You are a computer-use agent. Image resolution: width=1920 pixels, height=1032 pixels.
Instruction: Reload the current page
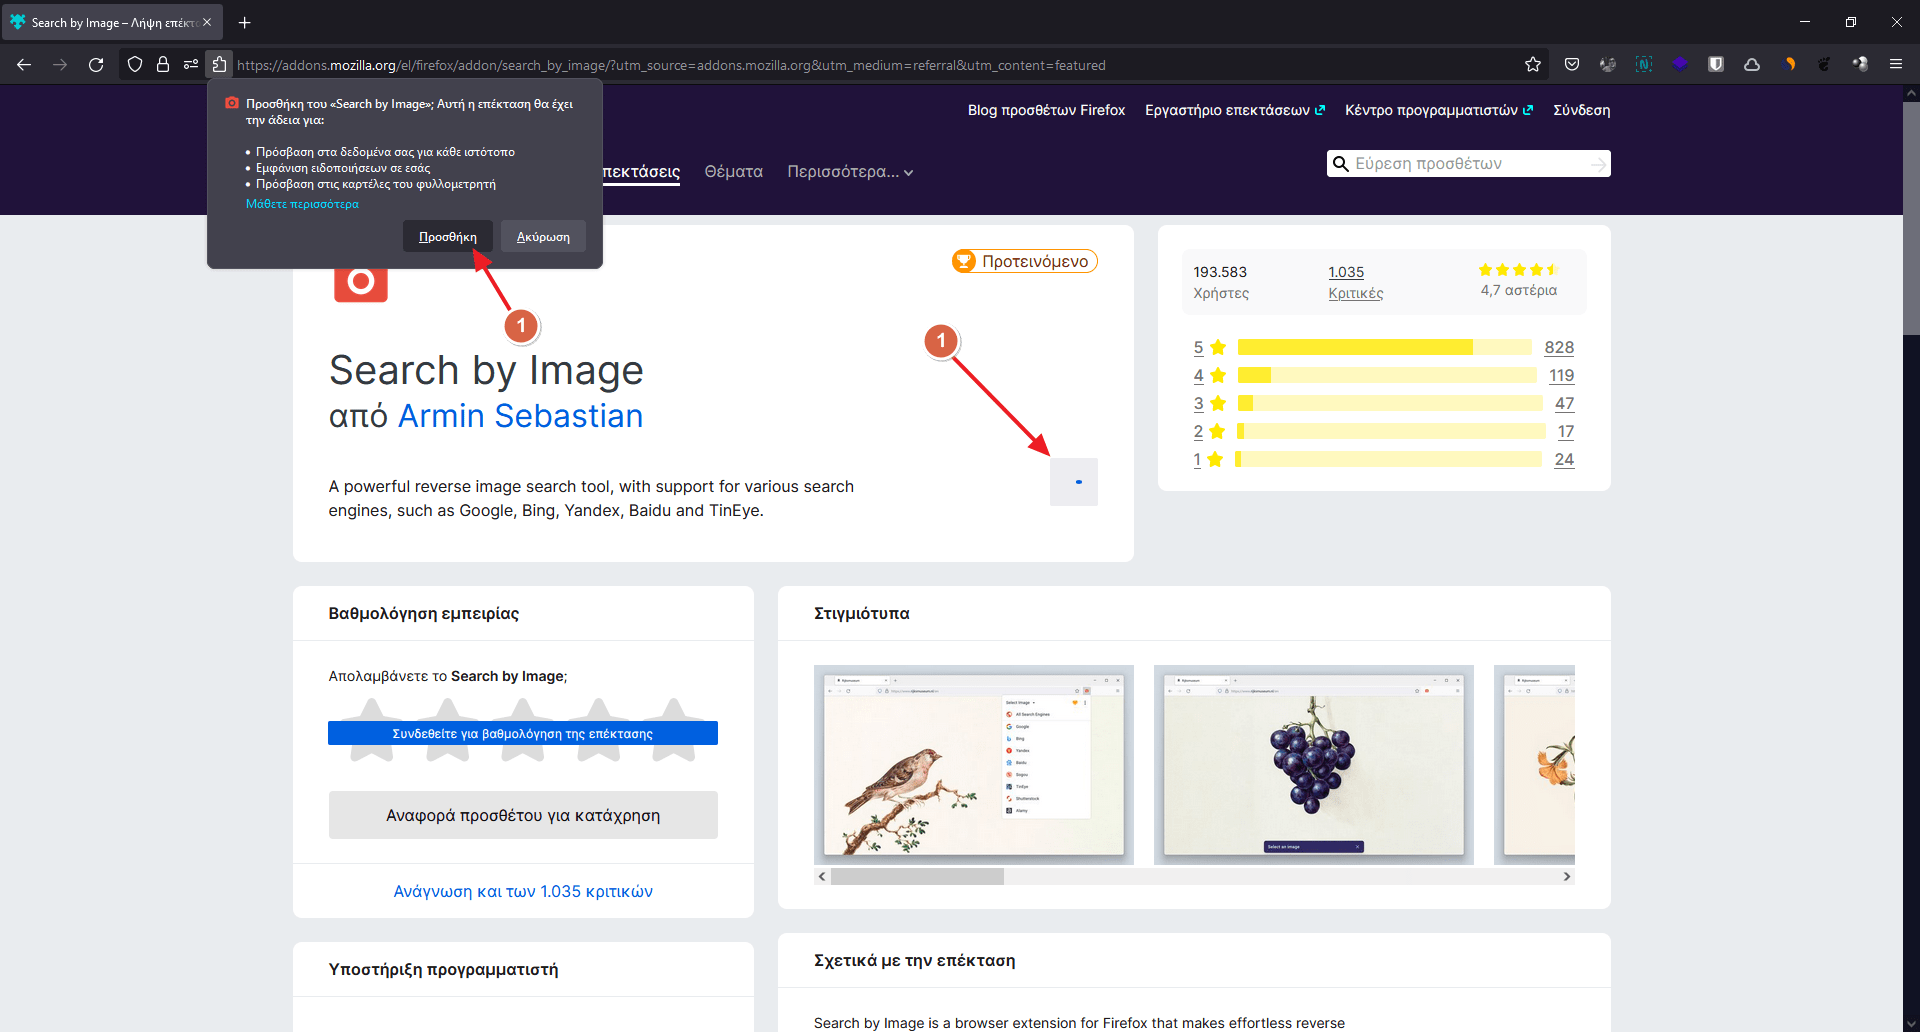pos(96,64)
